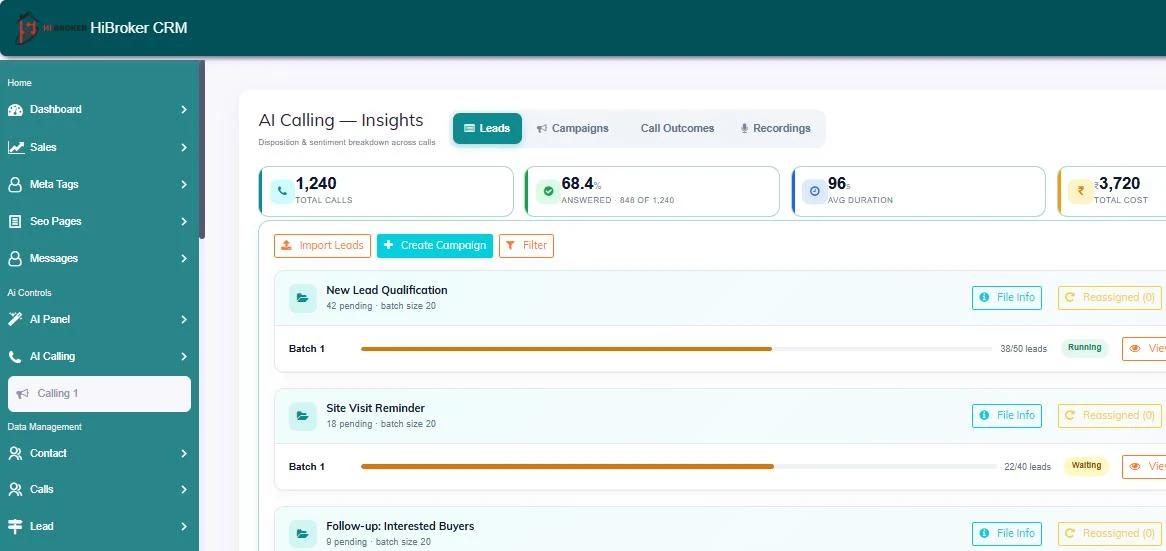The height and width of the screenshot is (551, 1166).
Task: Expand the Meta Tags menu chevron
Action: pos(184,184)
